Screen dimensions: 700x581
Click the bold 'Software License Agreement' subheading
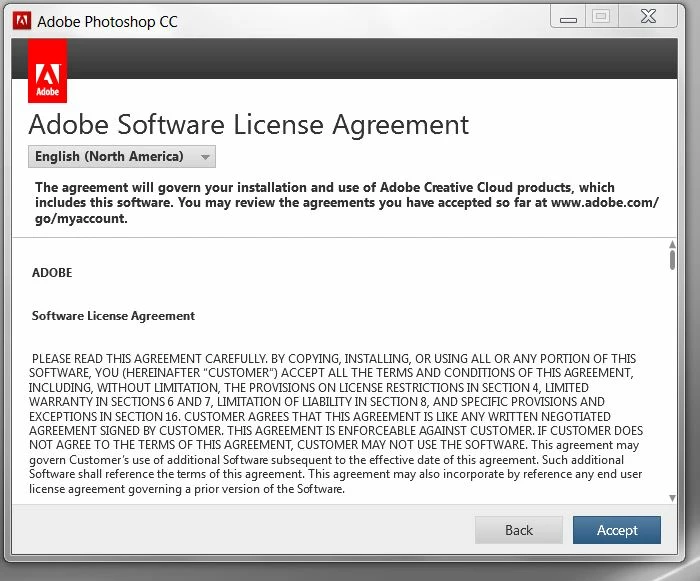(113, 316)
